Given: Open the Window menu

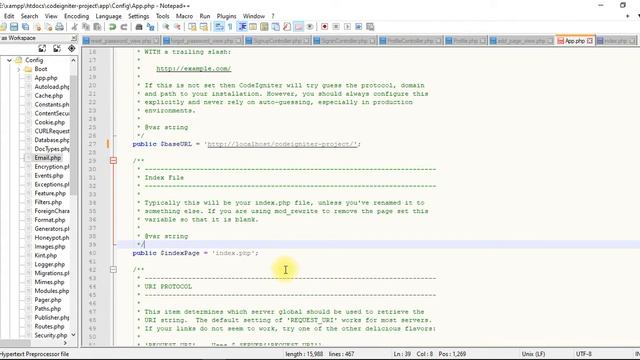Looking at the screenshot, I should (x=254, y=16).
